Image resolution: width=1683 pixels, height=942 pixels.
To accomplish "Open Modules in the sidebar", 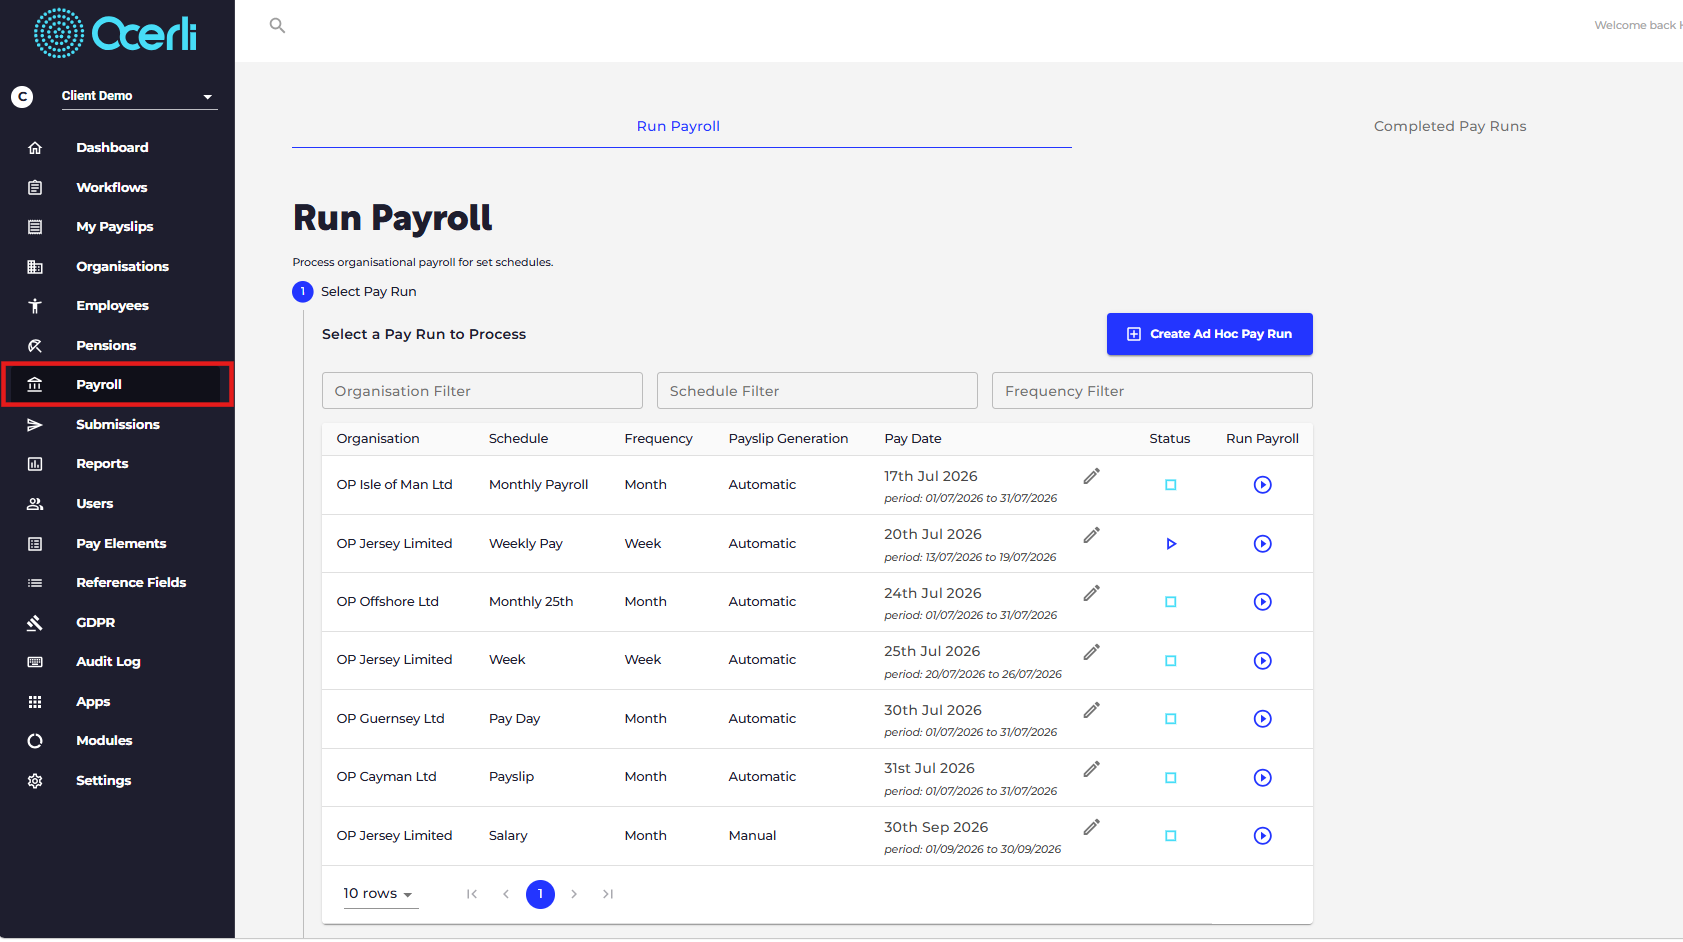I will tap(104, 741).
